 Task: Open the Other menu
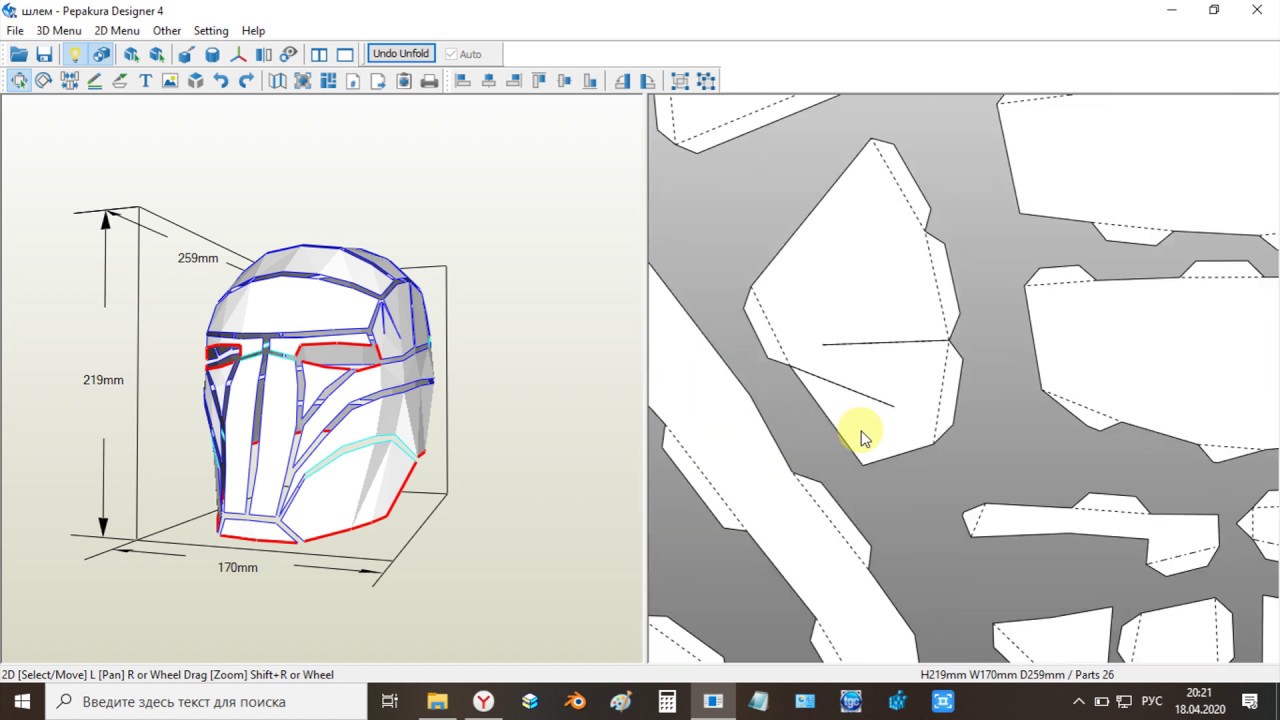tap(167, 31)
